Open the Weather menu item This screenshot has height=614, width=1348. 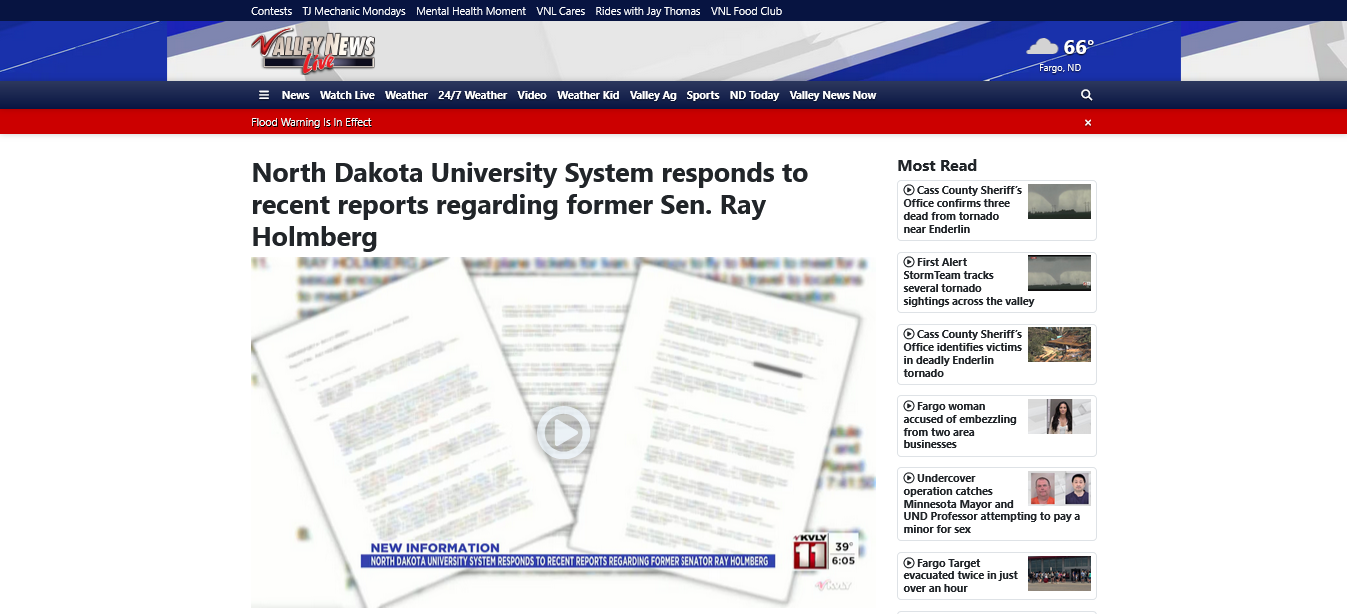pos(406,95)
